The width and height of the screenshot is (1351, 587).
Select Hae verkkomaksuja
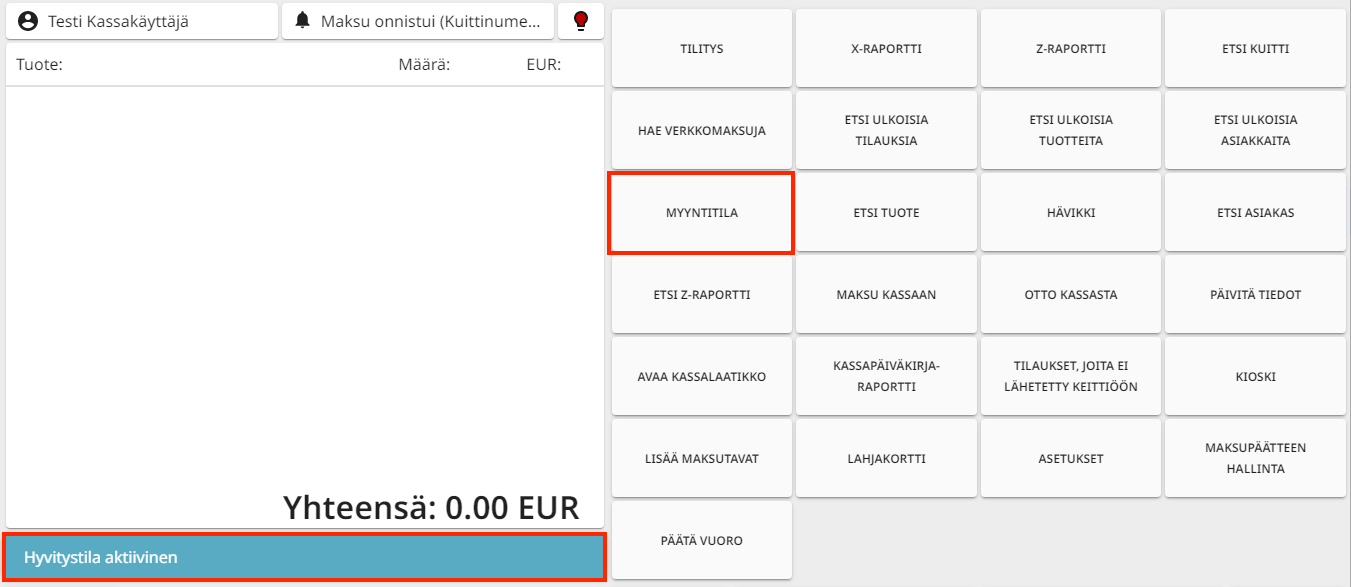coord(701,131)
